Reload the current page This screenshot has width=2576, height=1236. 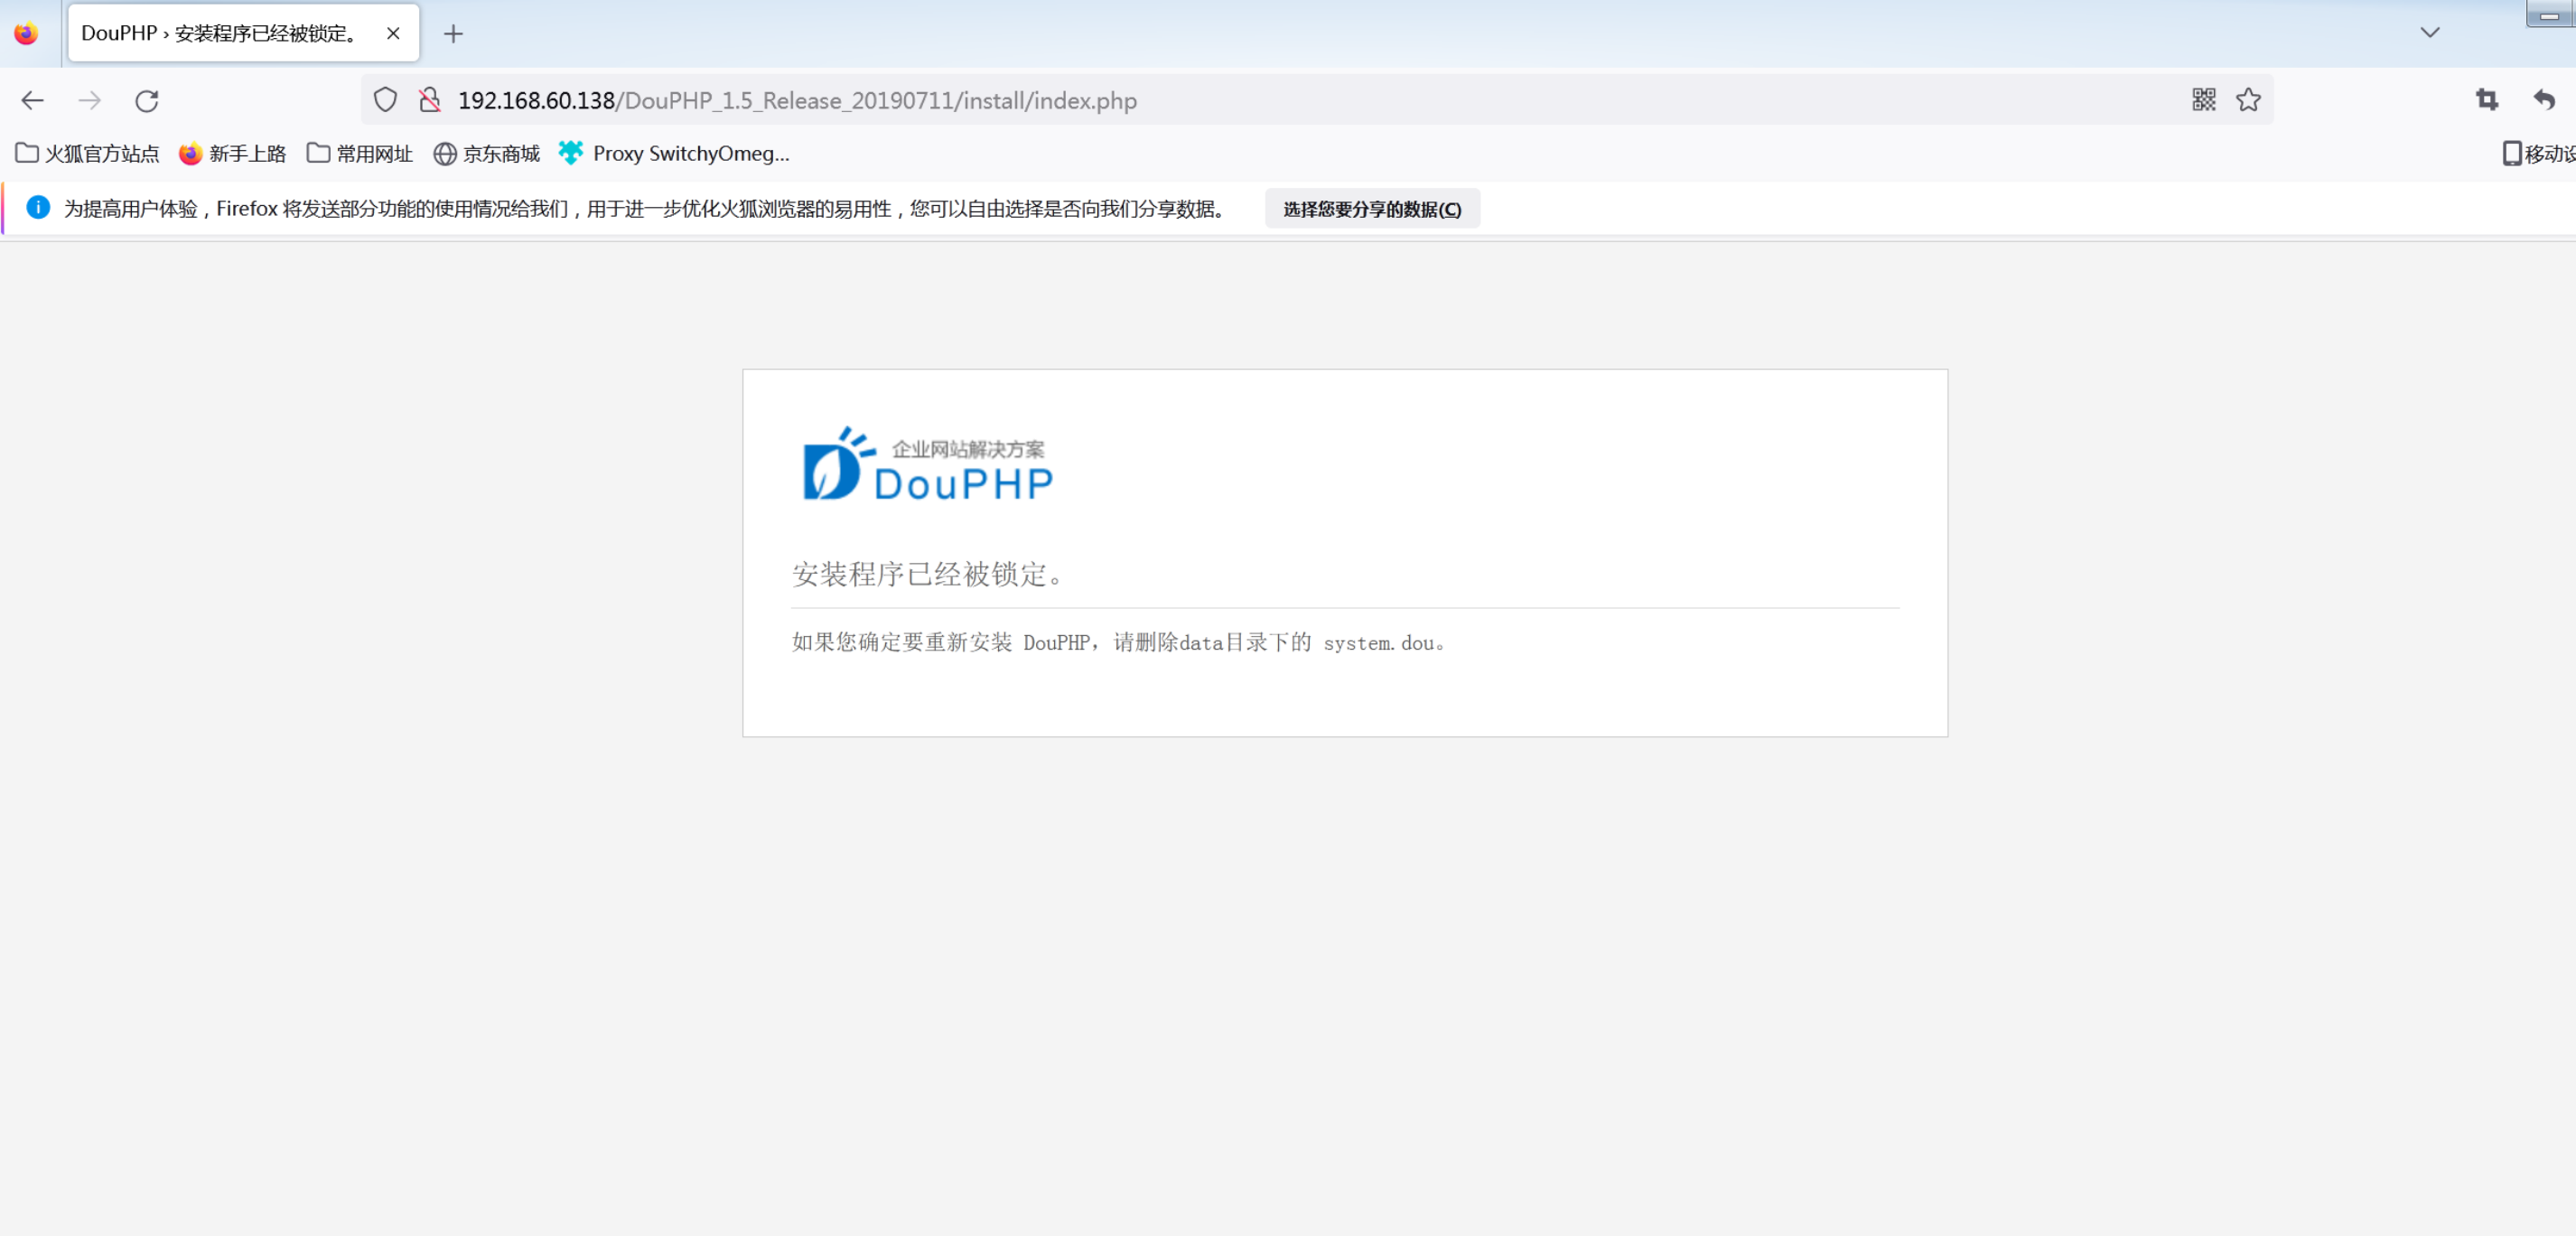coord(147,100)
